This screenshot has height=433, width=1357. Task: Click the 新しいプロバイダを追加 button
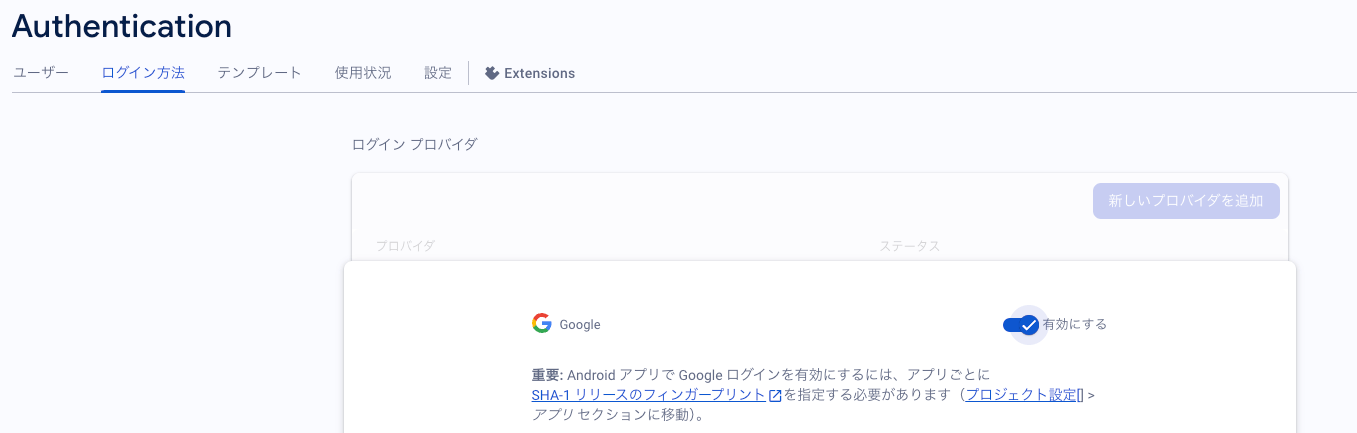(x=1186, y=201)
